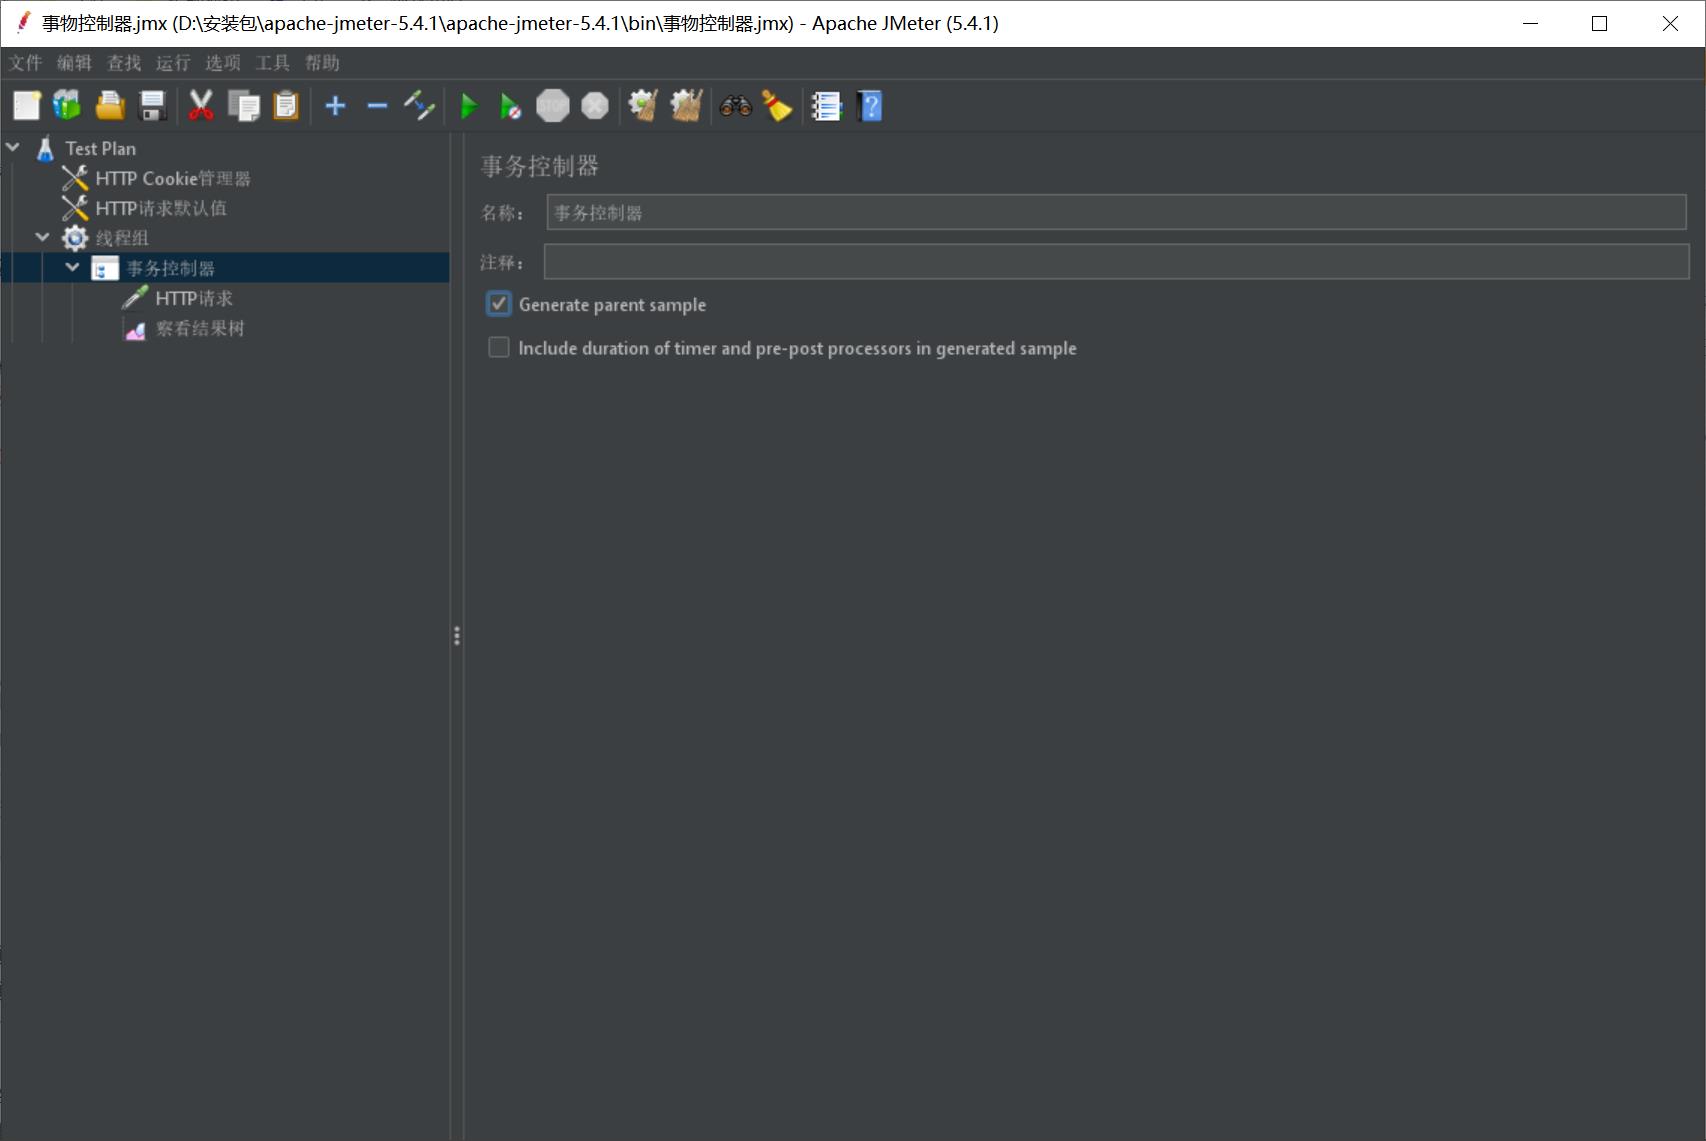Click Start no pauses icon

point(510,106)
